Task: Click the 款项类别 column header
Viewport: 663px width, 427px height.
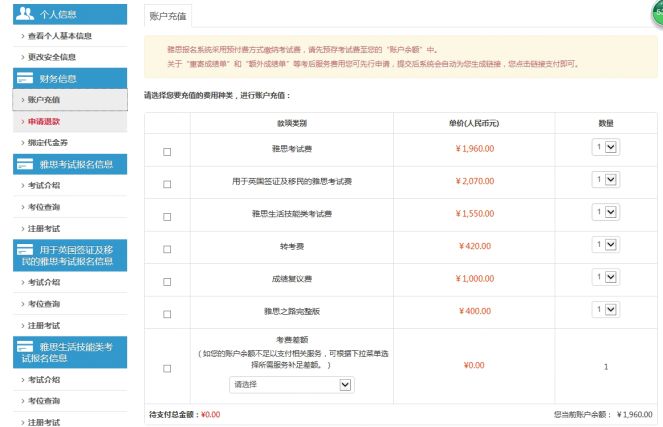Action: click(292, 123)
